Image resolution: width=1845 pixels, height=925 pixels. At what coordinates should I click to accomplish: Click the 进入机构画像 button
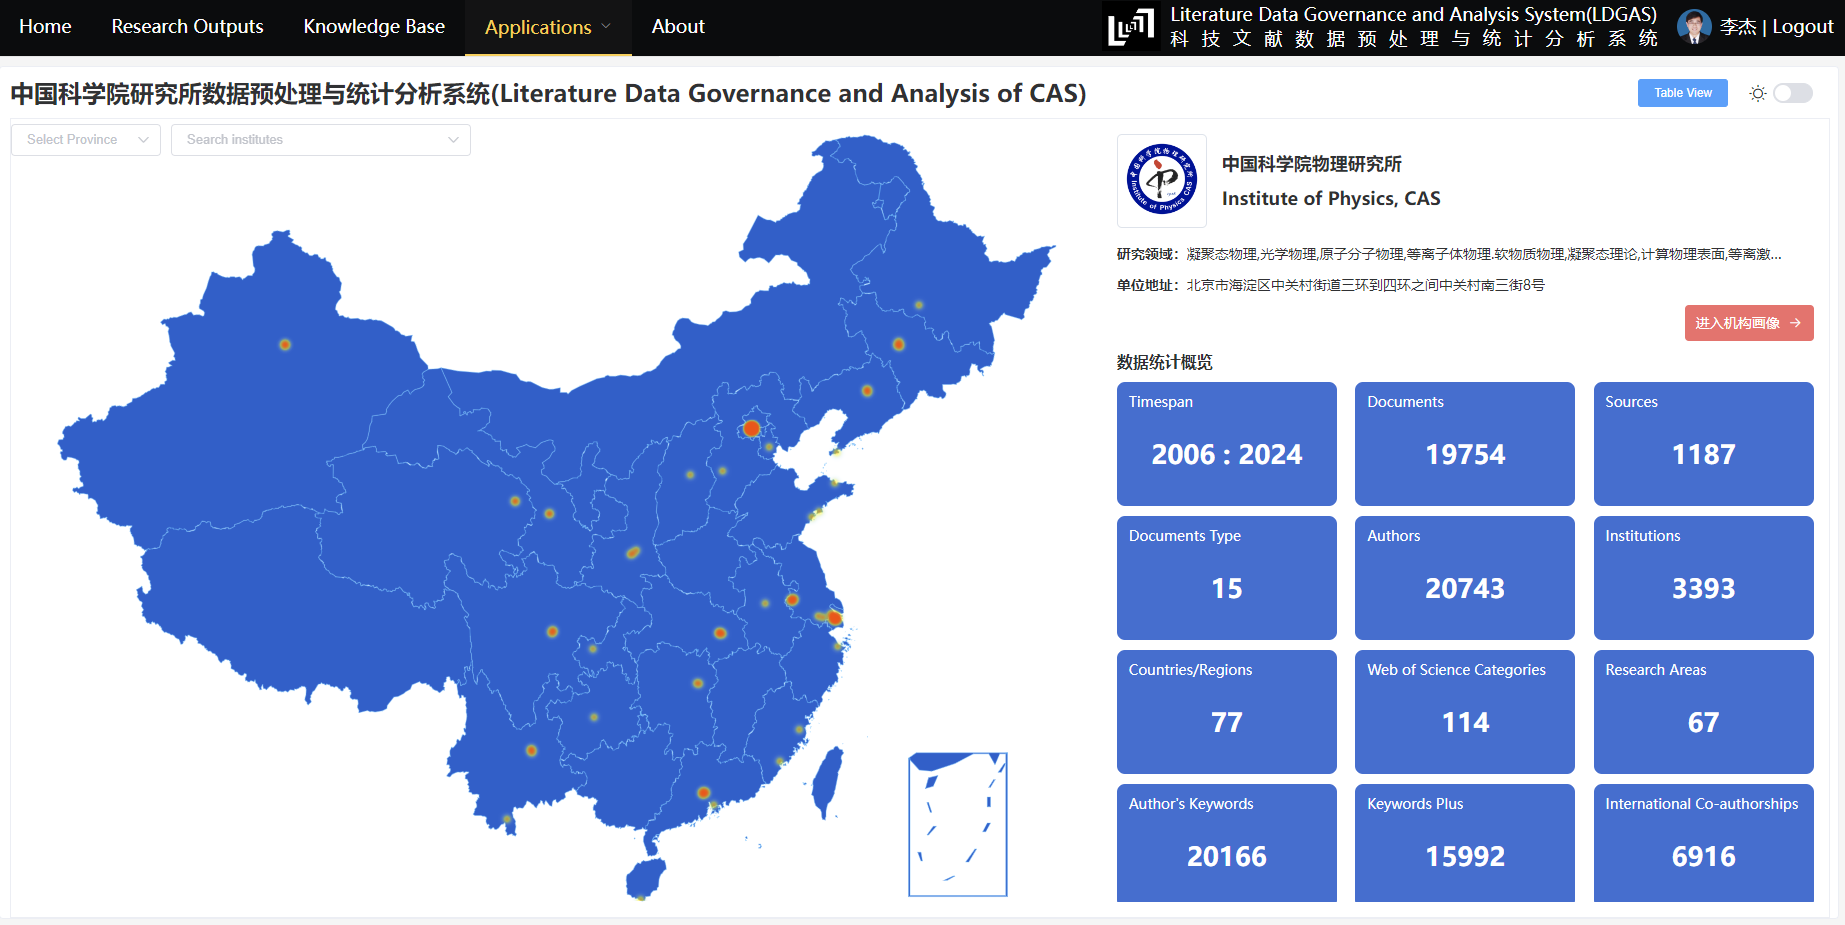point(1748,323)
